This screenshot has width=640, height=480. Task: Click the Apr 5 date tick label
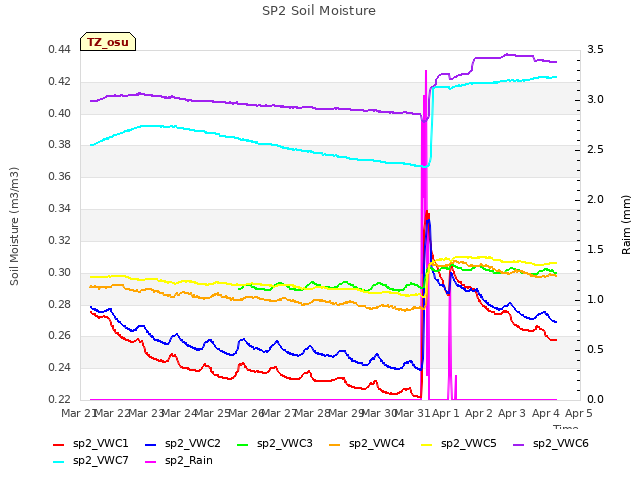click(578, 414)
